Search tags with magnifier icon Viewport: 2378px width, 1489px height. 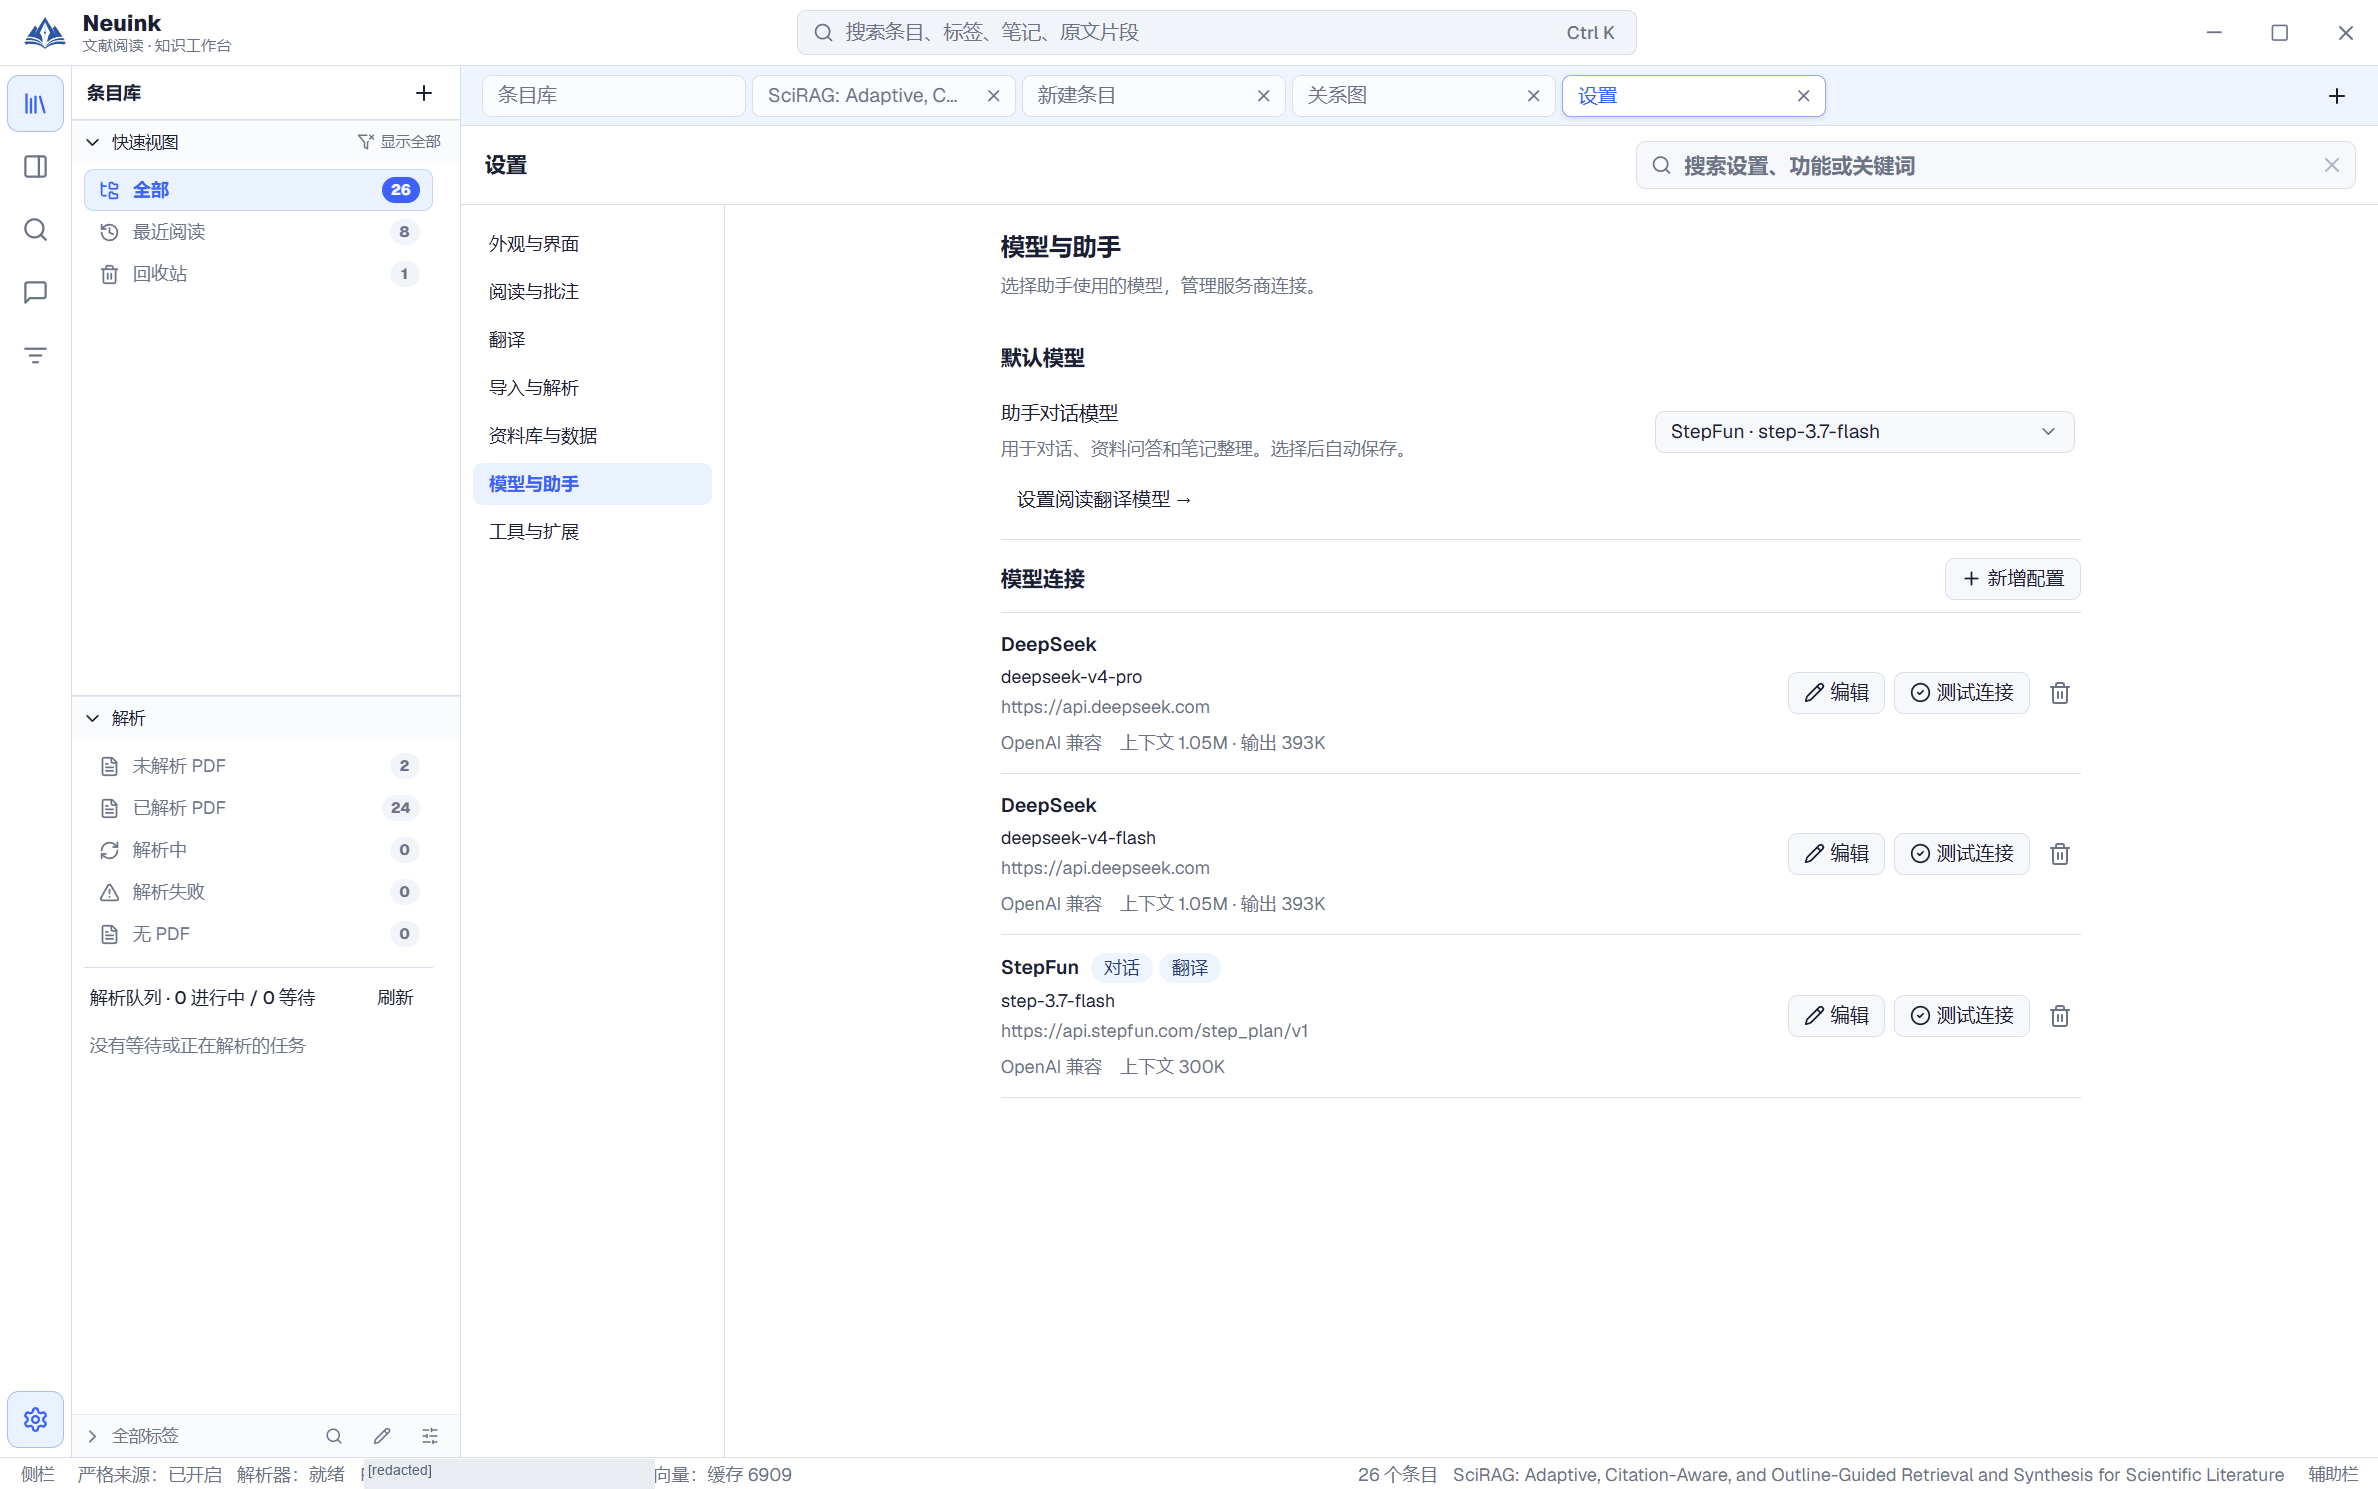[334, 1436]
